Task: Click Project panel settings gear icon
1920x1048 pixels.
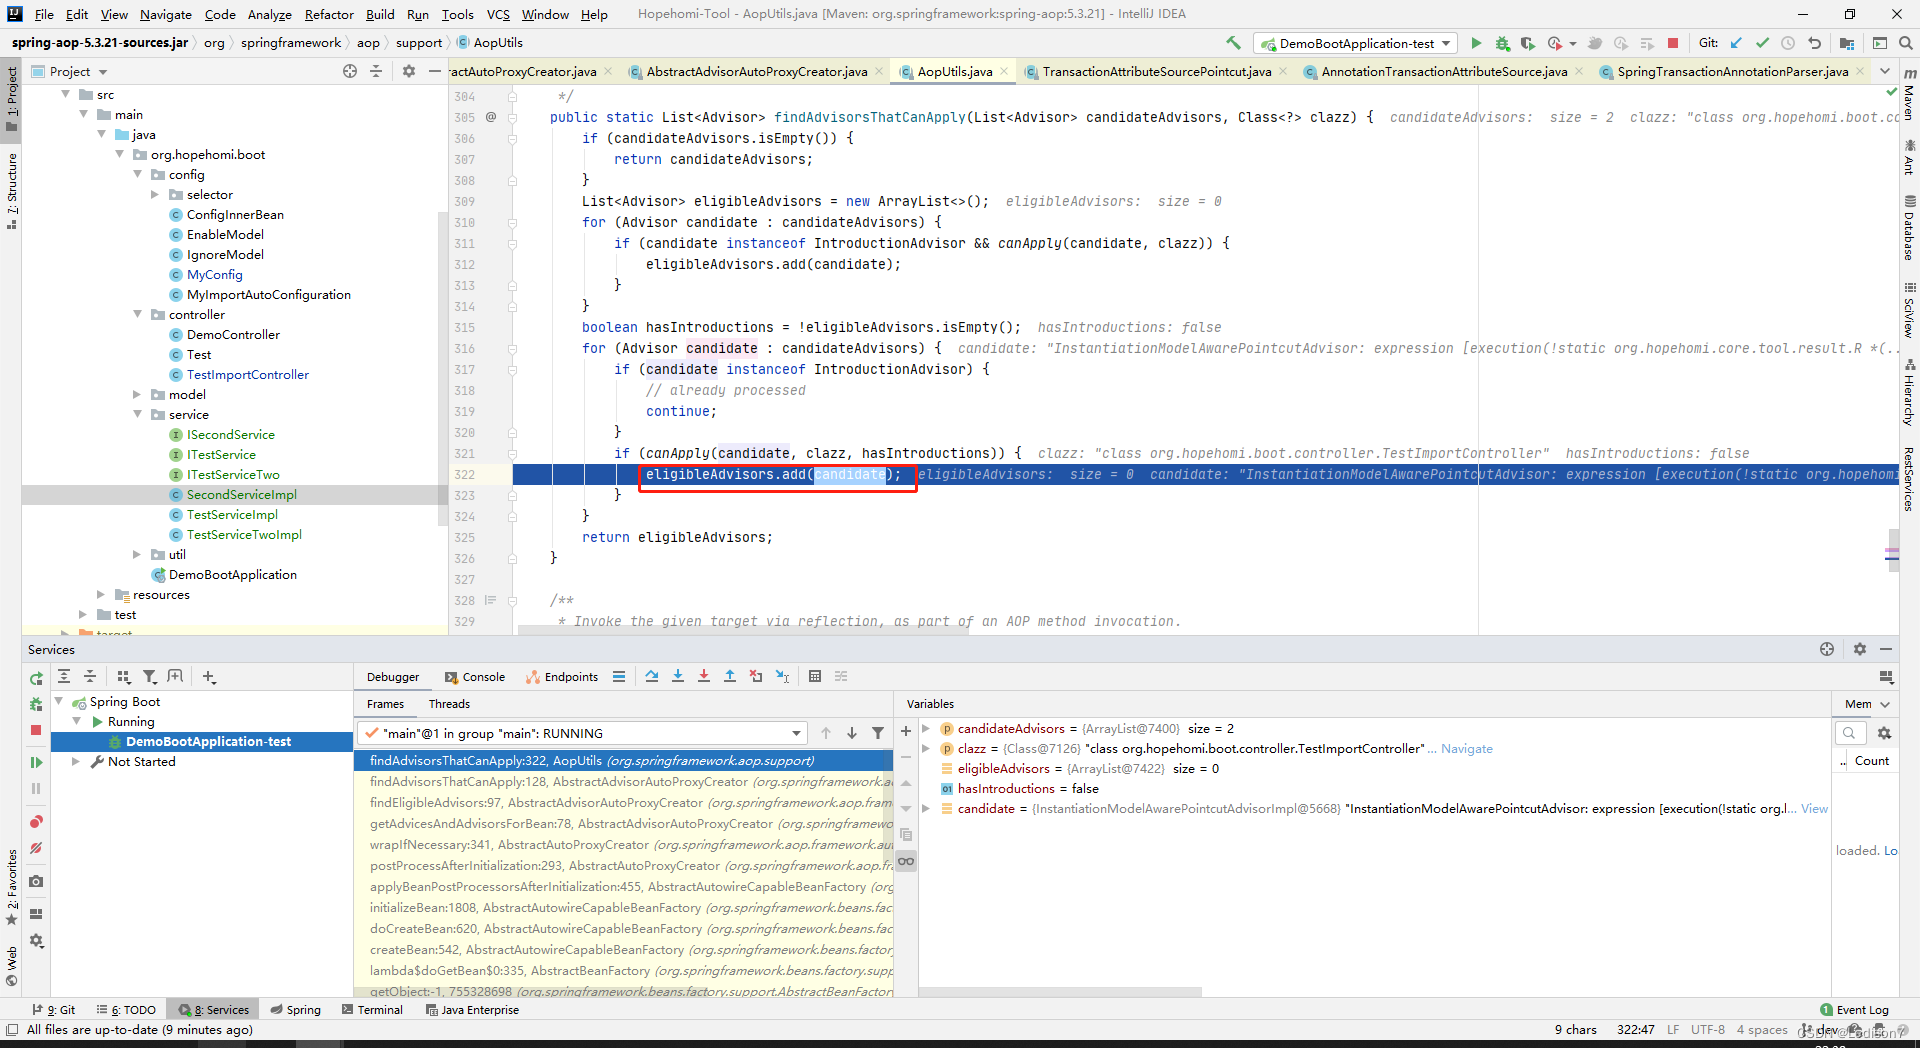Action: (x=408, y=71)
